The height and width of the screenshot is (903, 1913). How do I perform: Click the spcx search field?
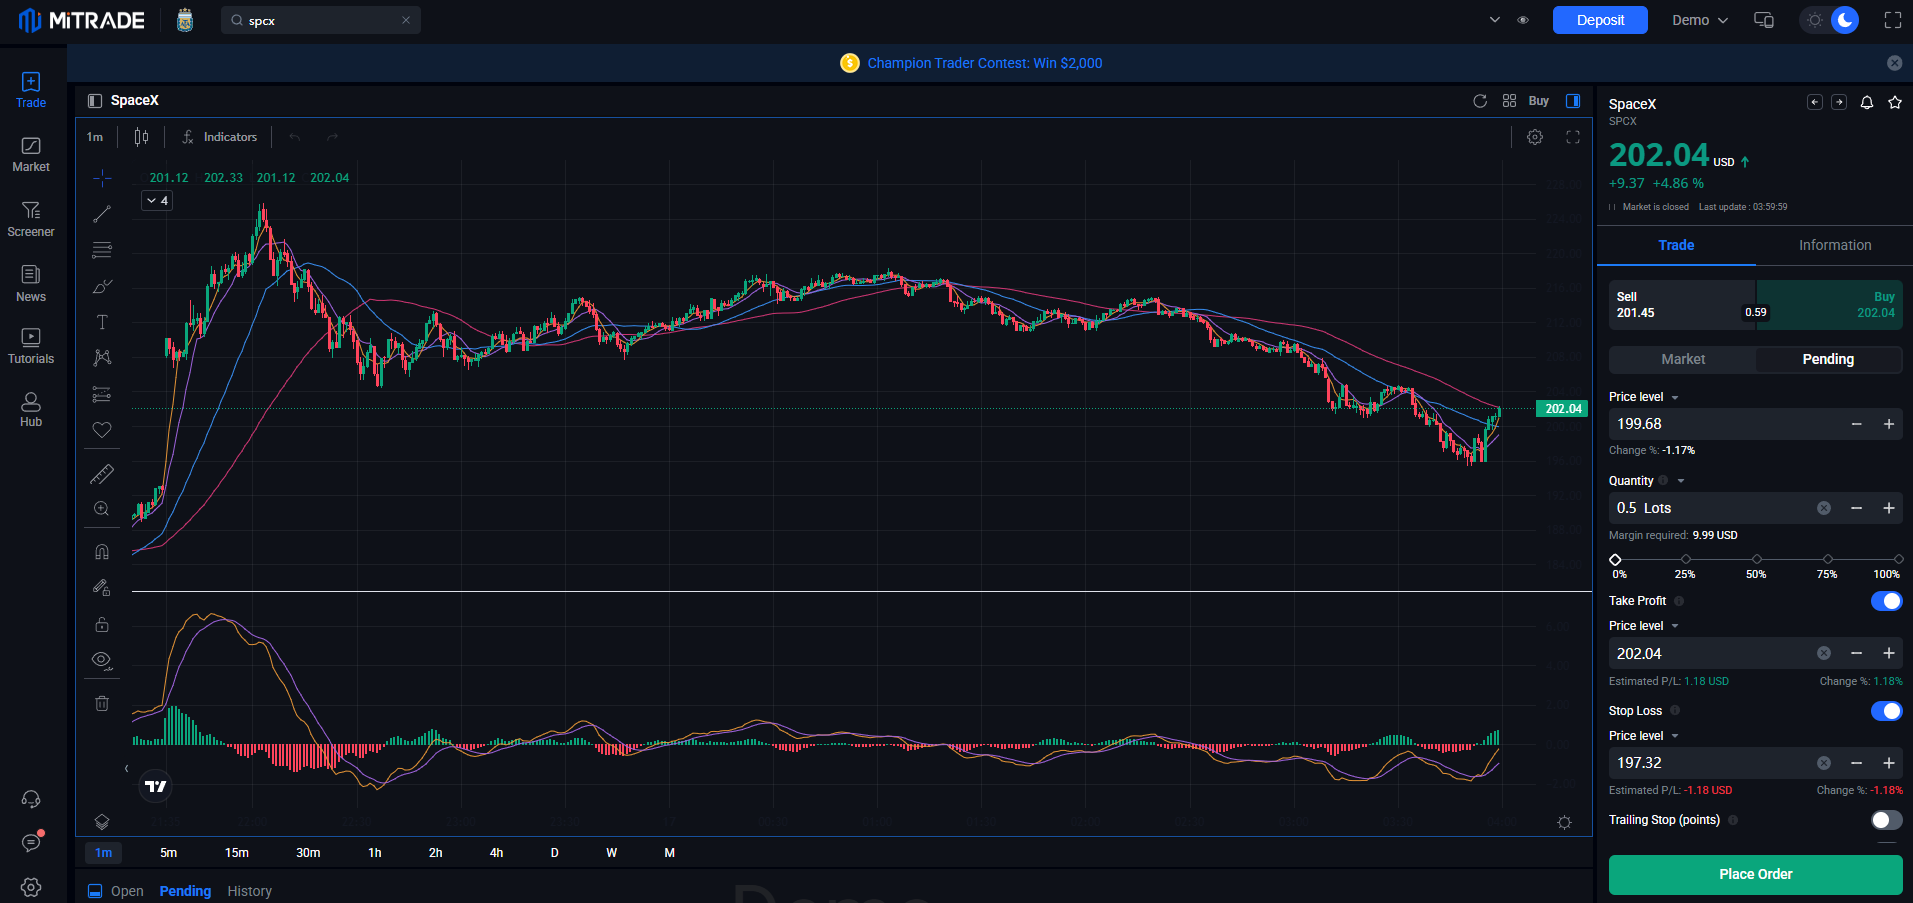pos(320,20)
